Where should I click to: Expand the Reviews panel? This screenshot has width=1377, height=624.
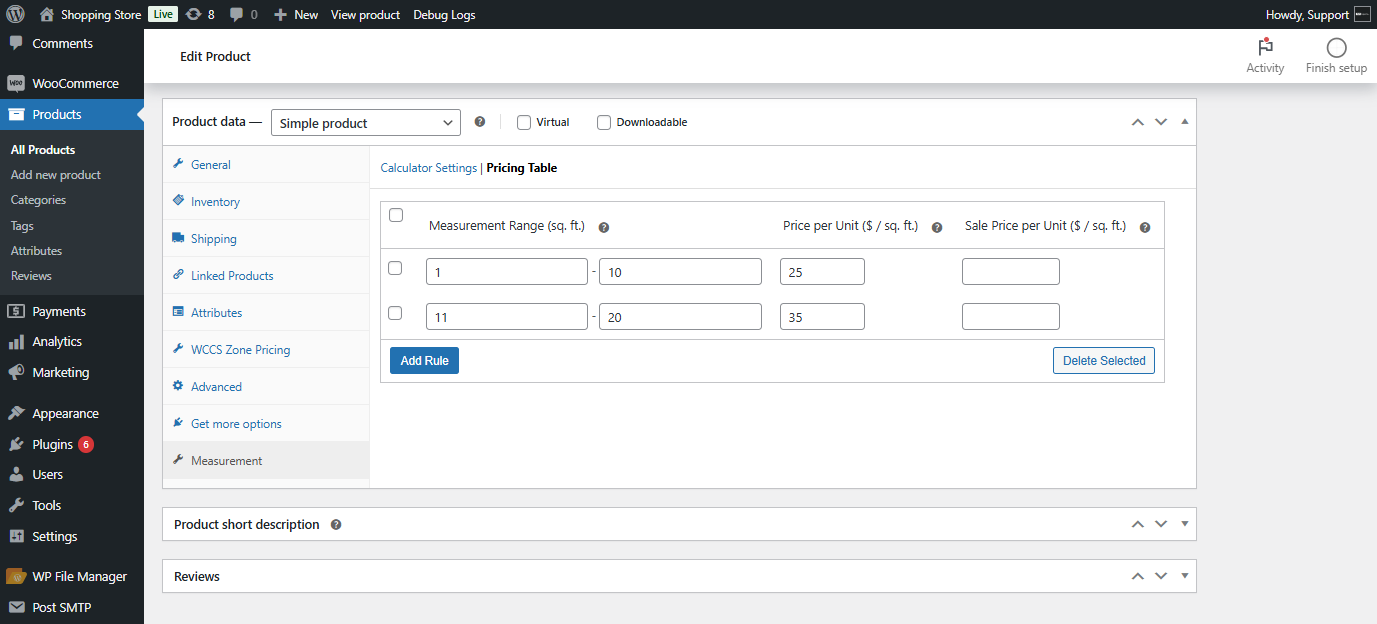1185,575
